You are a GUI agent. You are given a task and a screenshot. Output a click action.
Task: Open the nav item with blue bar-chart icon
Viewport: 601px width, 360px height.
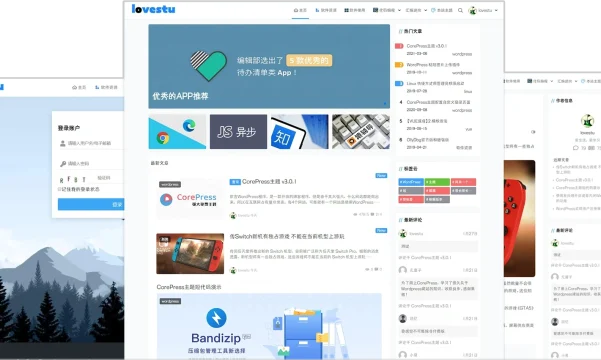tap(326, 10)
